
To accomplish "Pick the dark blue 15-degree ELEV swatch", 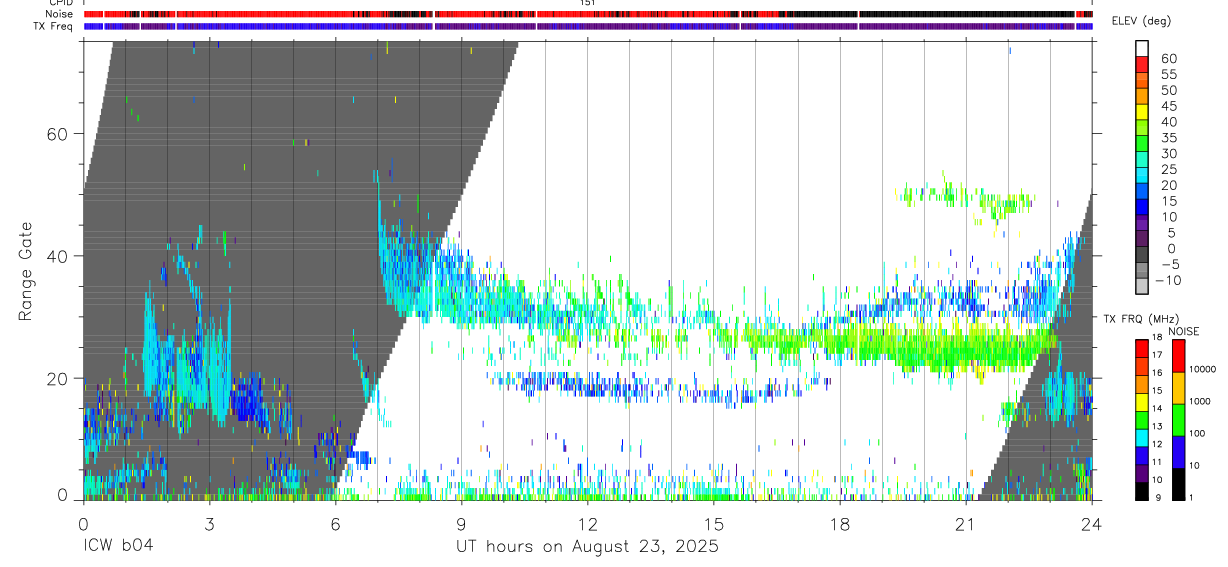I will (x=1142, y=208).
